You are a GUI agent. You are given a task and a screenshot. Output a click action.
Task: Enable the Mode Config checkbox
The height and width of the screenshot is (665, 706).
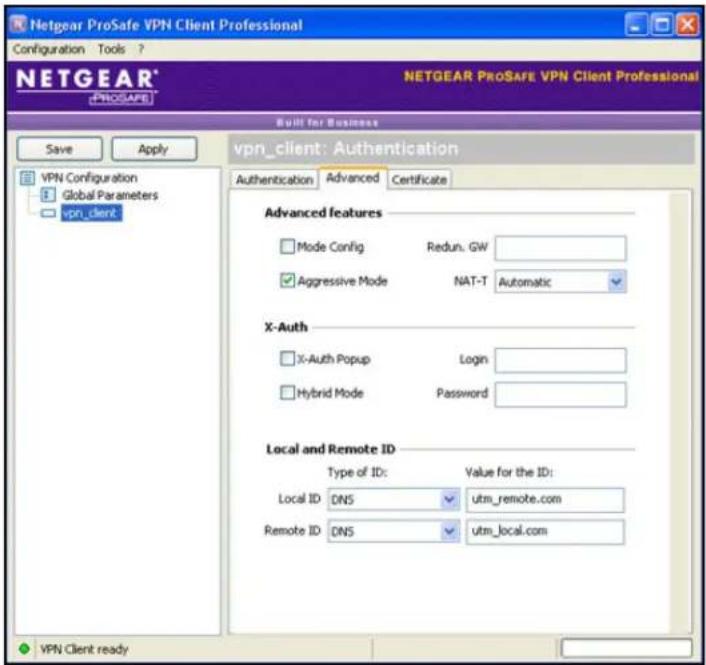coord(287,246)
